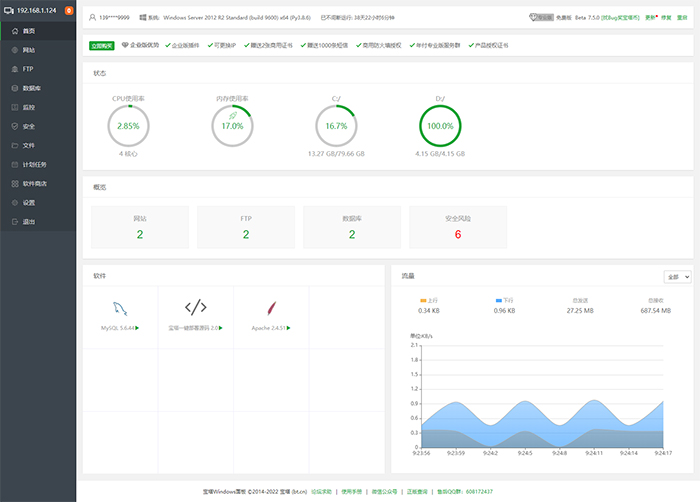Select 计划任务 scheduled tasks menu item

tap(35, 164)
